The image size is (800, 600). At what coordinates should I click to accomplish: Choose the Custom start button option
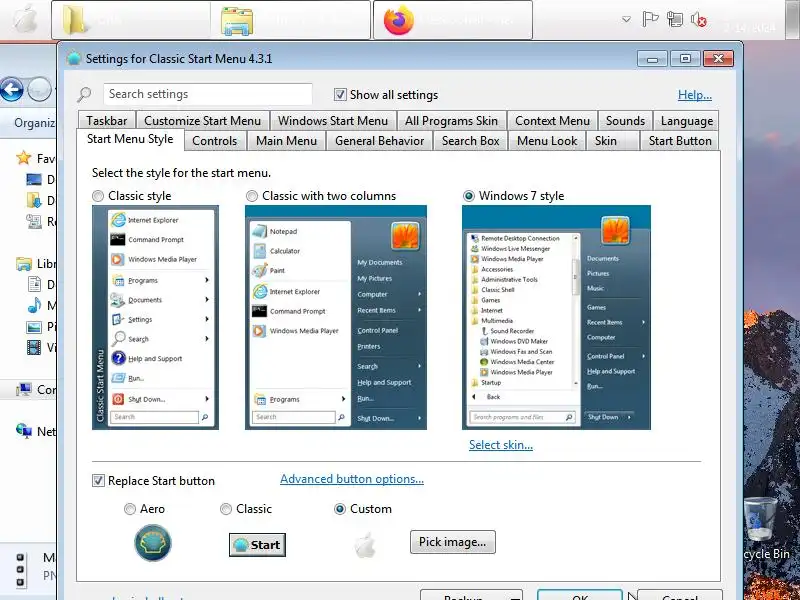340,509
